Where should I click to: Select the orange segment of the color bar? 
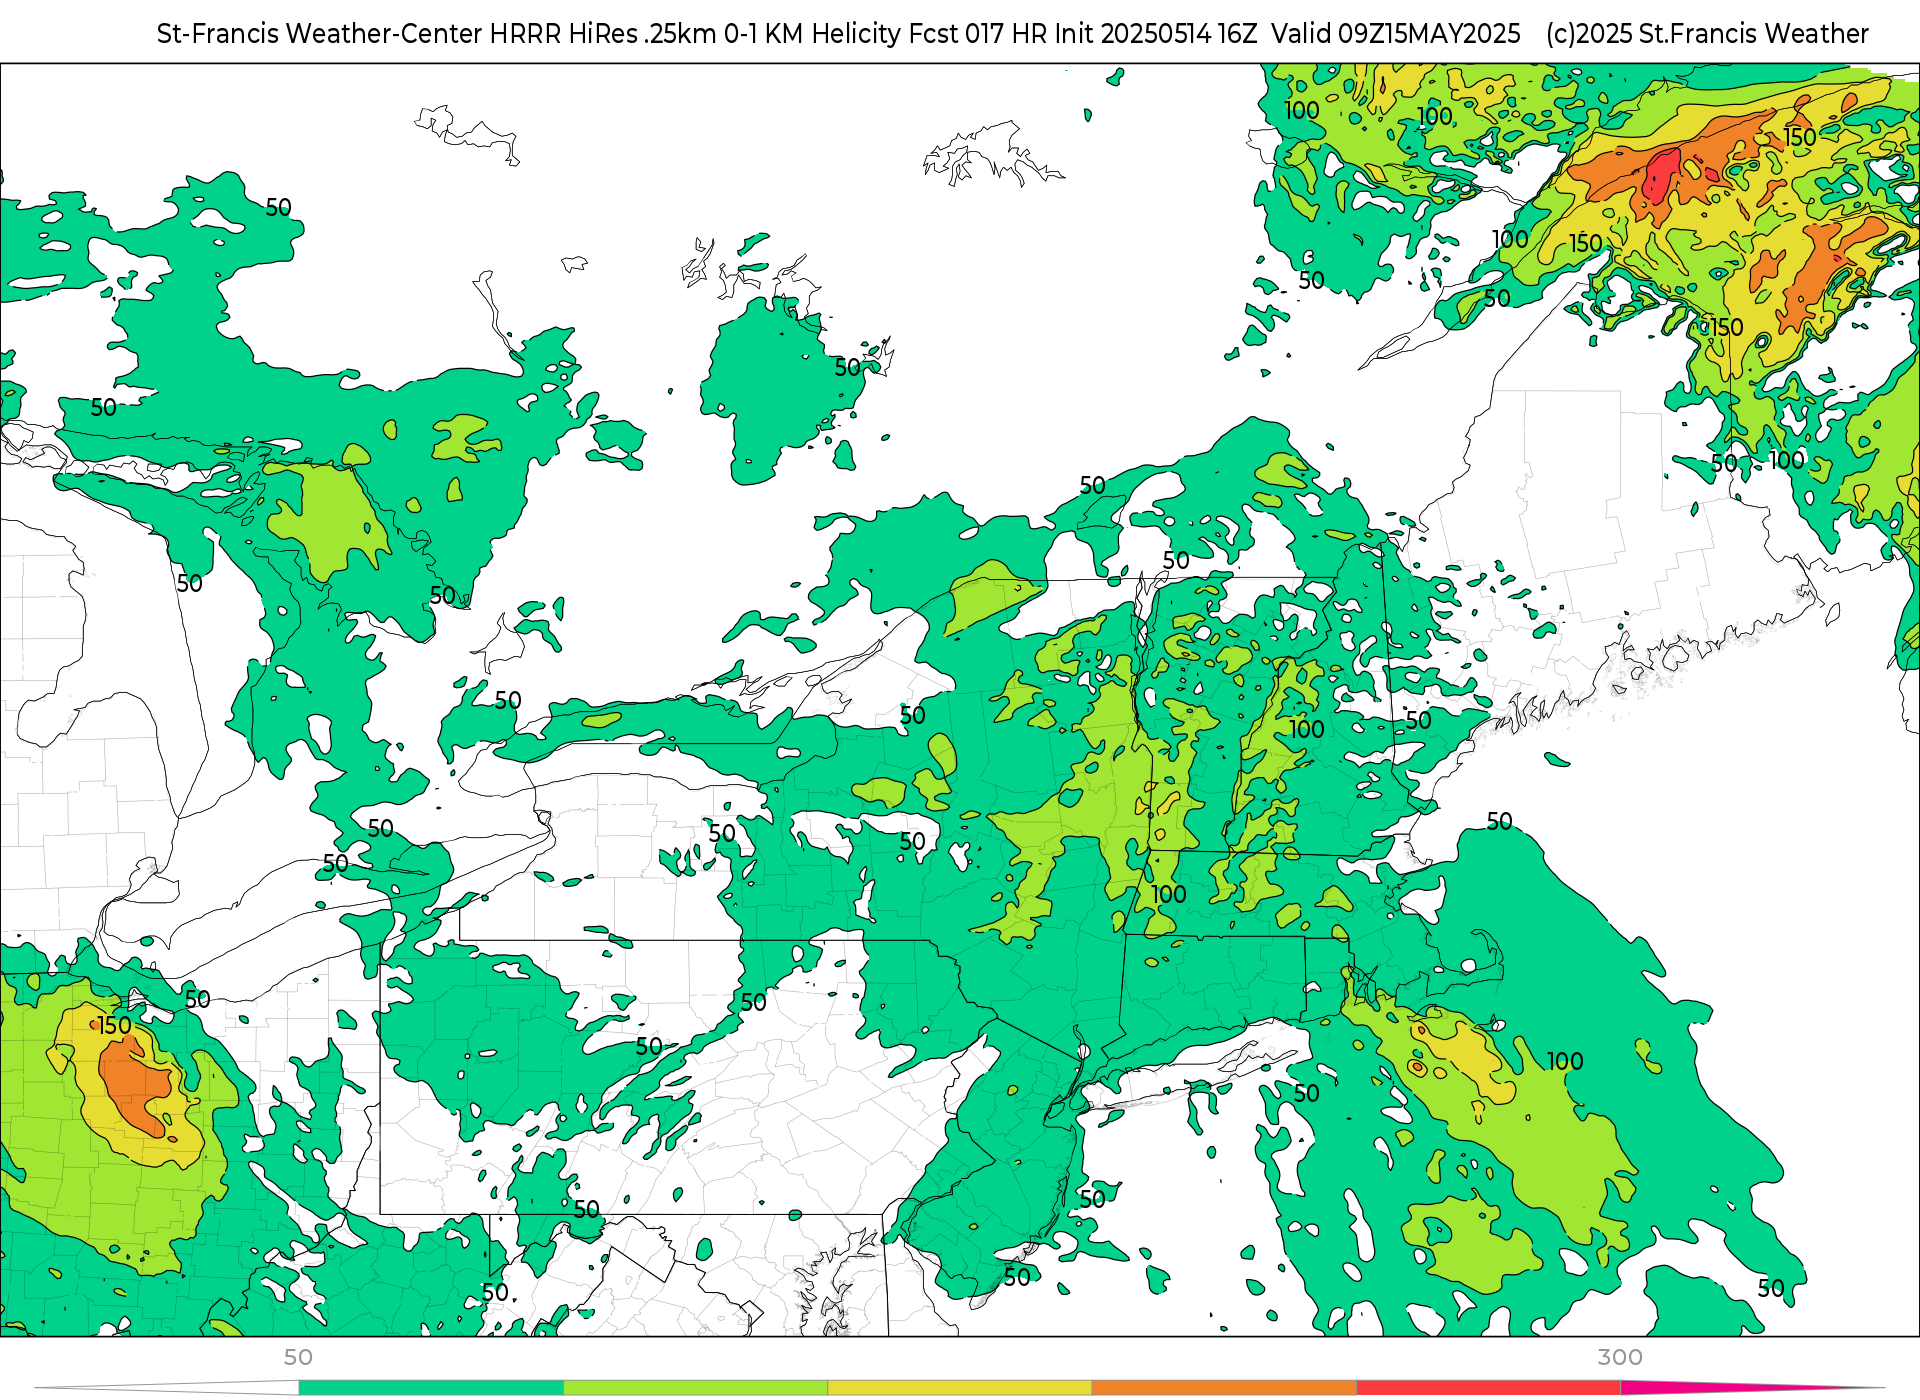[x=1224, y=1388]
